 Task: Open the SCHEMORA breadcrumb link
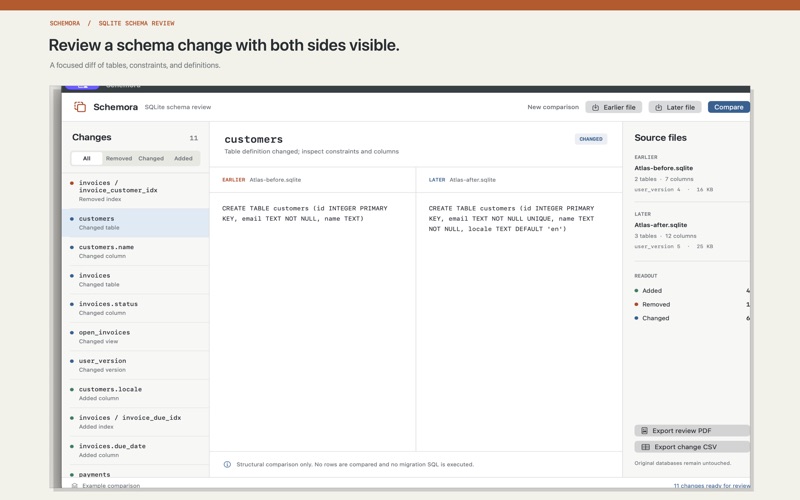[65, 23]
